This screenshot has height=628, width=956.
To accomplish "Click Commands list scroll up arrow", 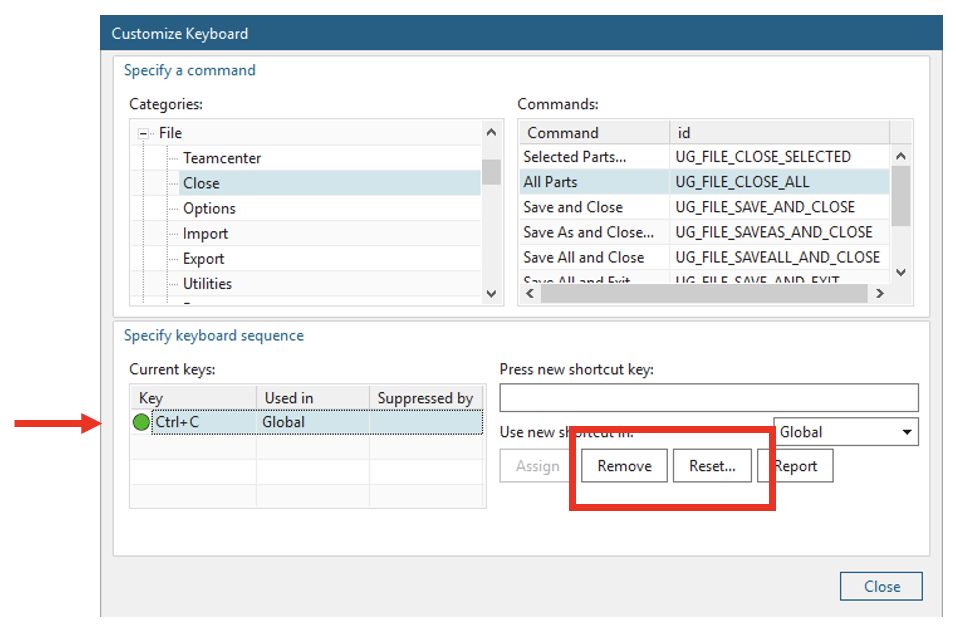I will tap(901, 156).
